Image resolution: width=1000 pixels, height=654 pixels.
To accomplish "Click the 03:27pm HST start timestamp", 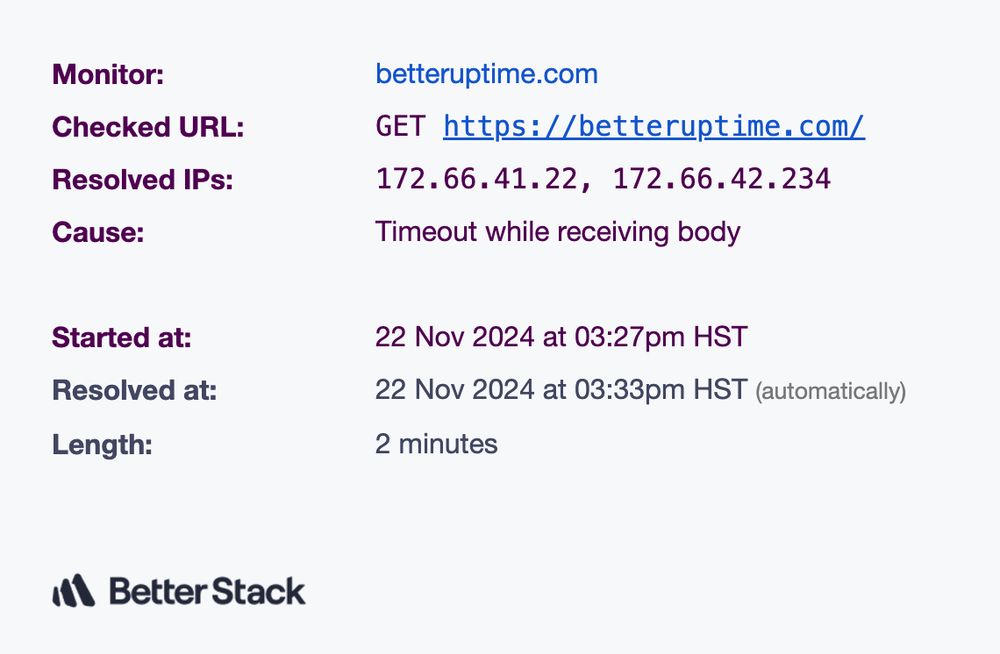I will pyautogui.click(x=660, y=337).
